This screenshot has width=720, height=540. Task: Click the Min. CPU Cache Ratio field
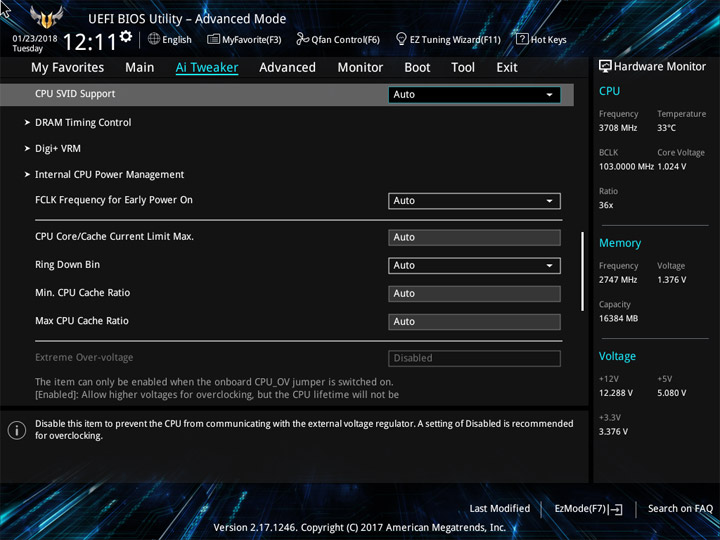[x=474, y=293]
